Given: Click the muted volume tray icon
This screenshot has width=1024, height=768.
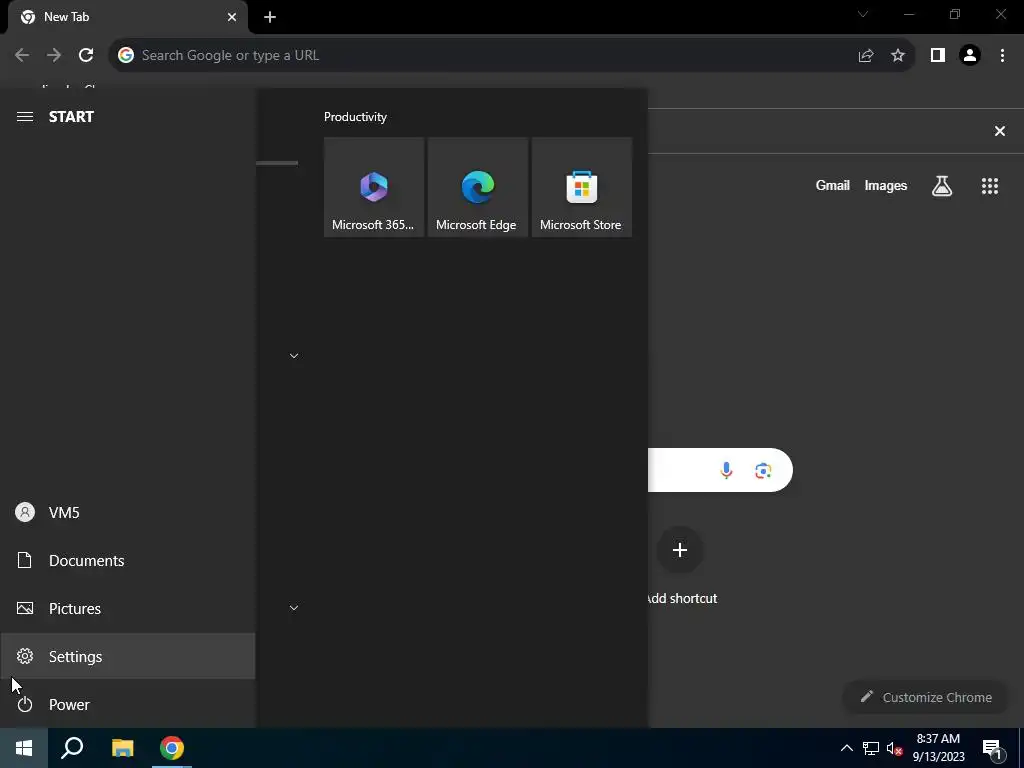Looking at the screenshot, I should [x=894, y=748].
